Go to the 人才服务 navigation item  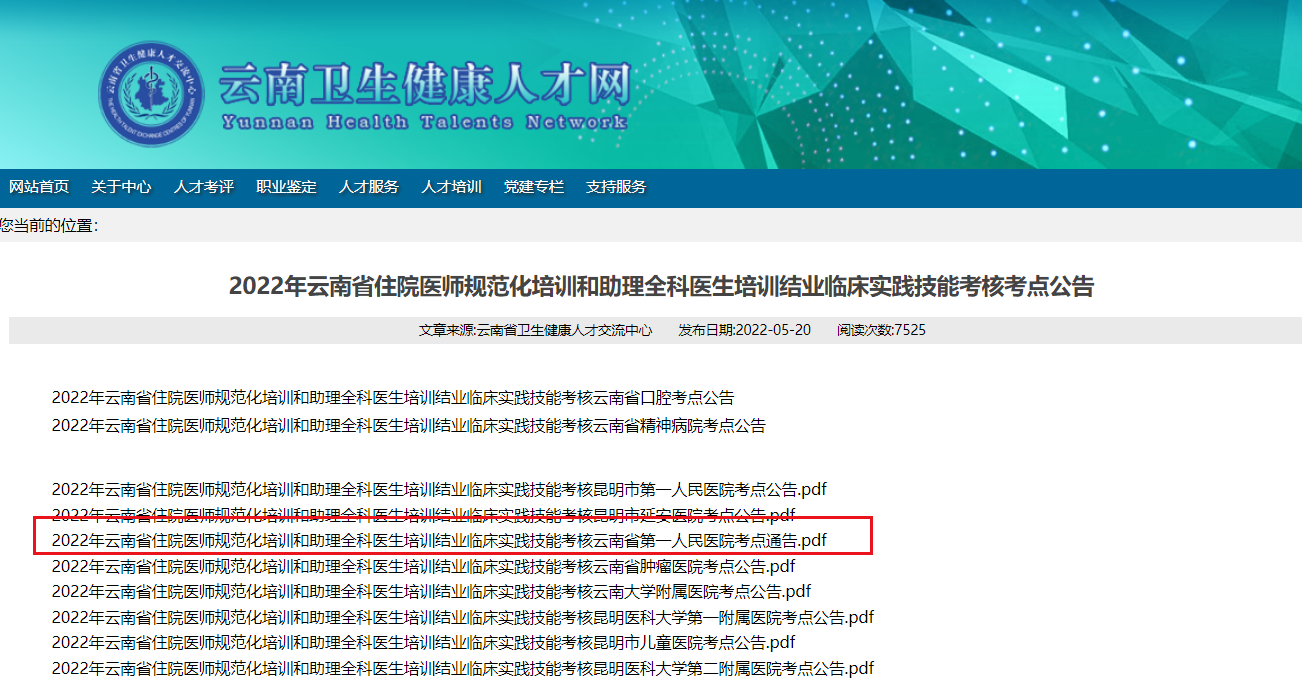[x=369, y=187]
